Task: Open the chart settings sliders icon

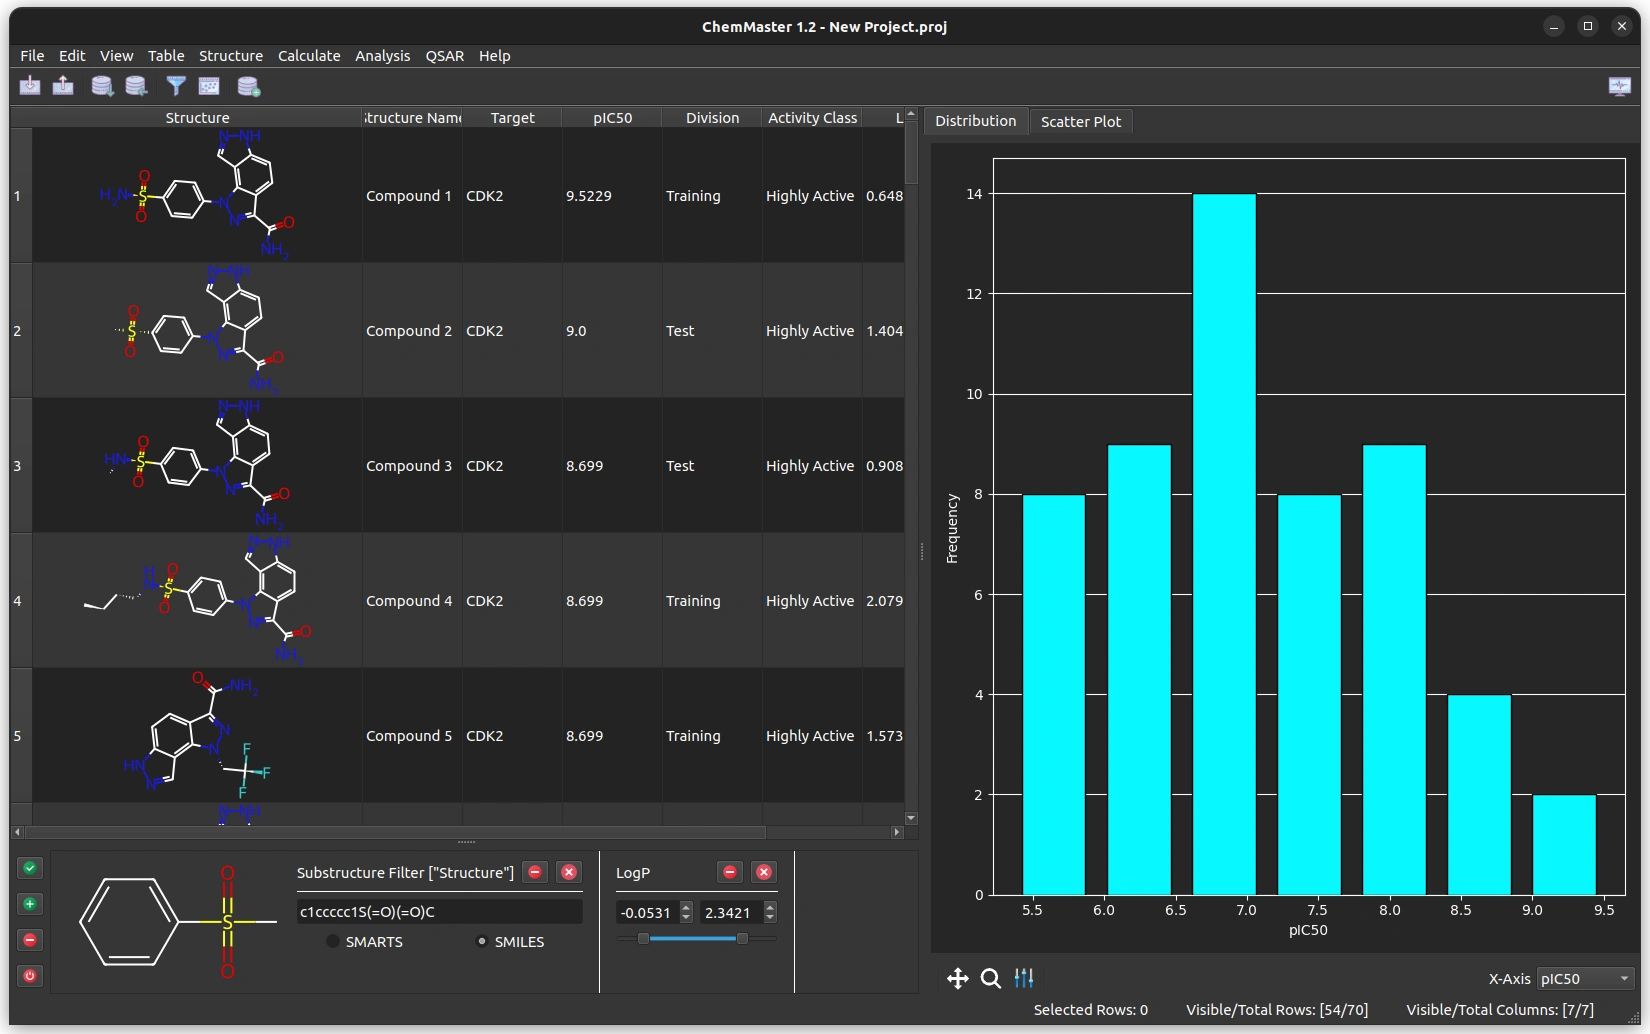Action: pos(1024,979)
